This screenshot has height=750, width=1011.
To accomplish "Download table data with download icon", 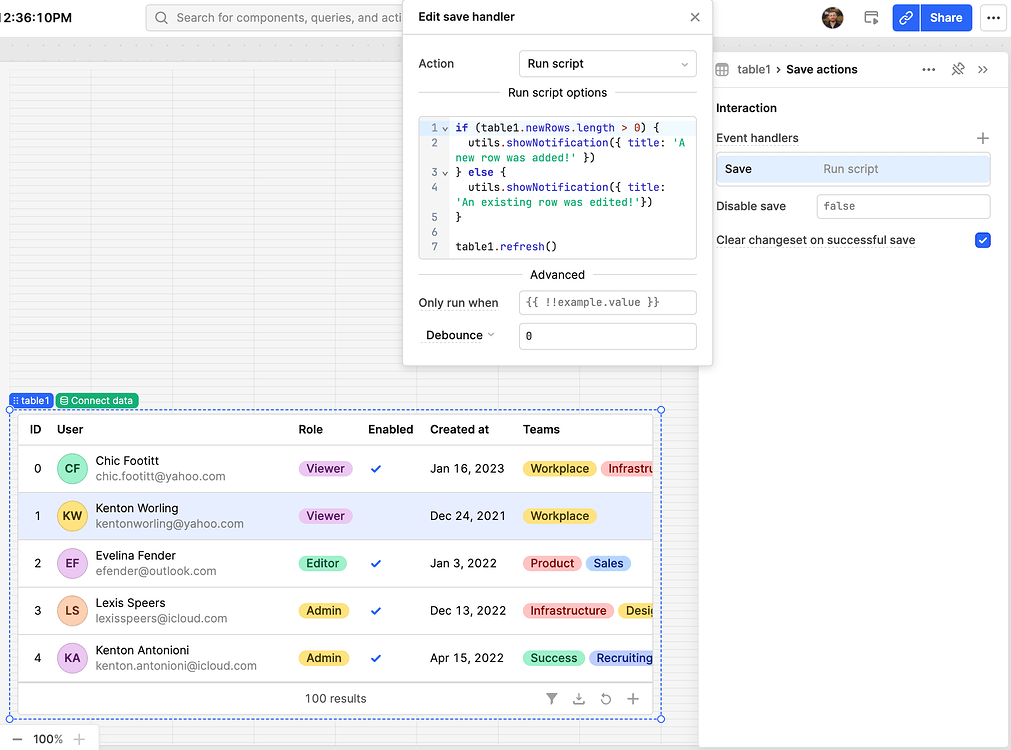I will click(x=578, y=698).
